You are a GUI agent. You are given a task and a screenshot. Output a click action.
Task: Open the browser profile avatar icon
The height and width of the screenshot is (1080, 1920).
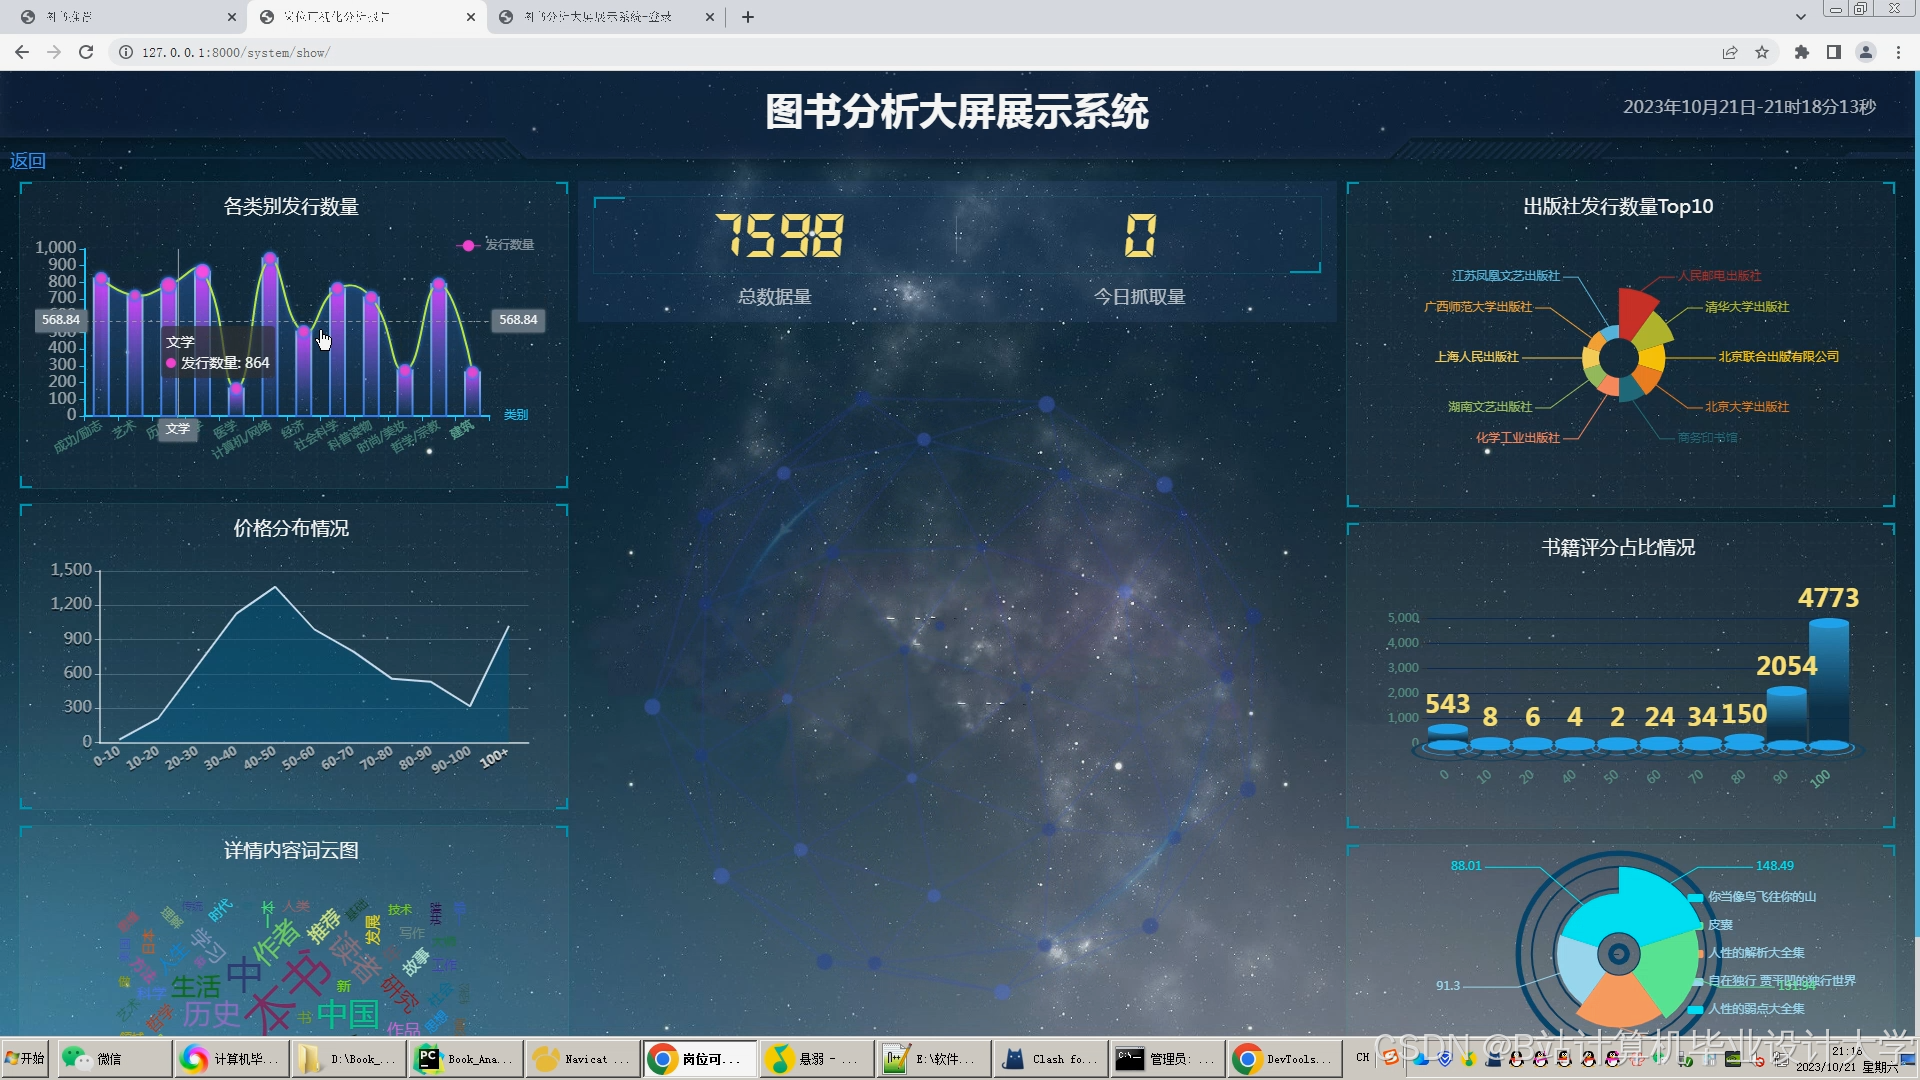point(1865,52)
